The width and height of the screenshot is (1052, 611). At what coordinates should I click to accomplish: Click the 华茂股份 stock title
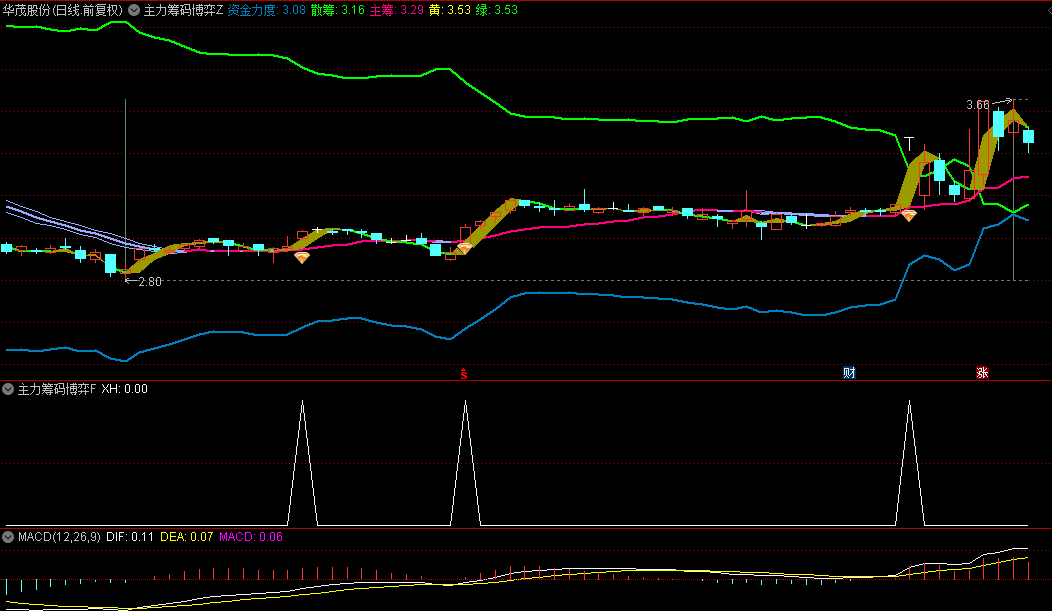62,10
